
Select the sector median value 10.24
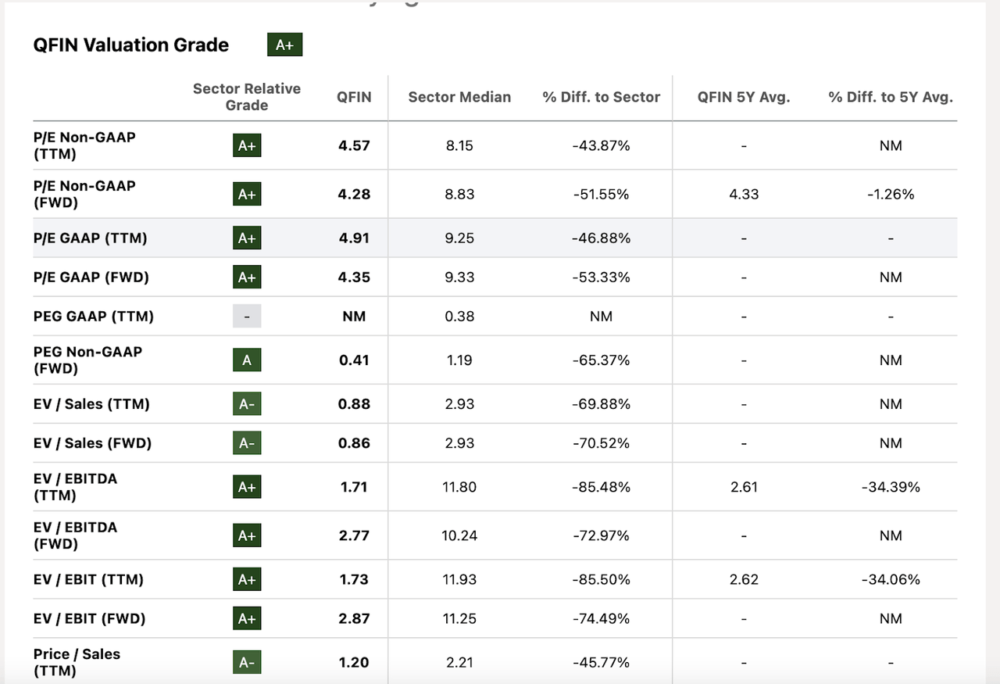(459, 535)
